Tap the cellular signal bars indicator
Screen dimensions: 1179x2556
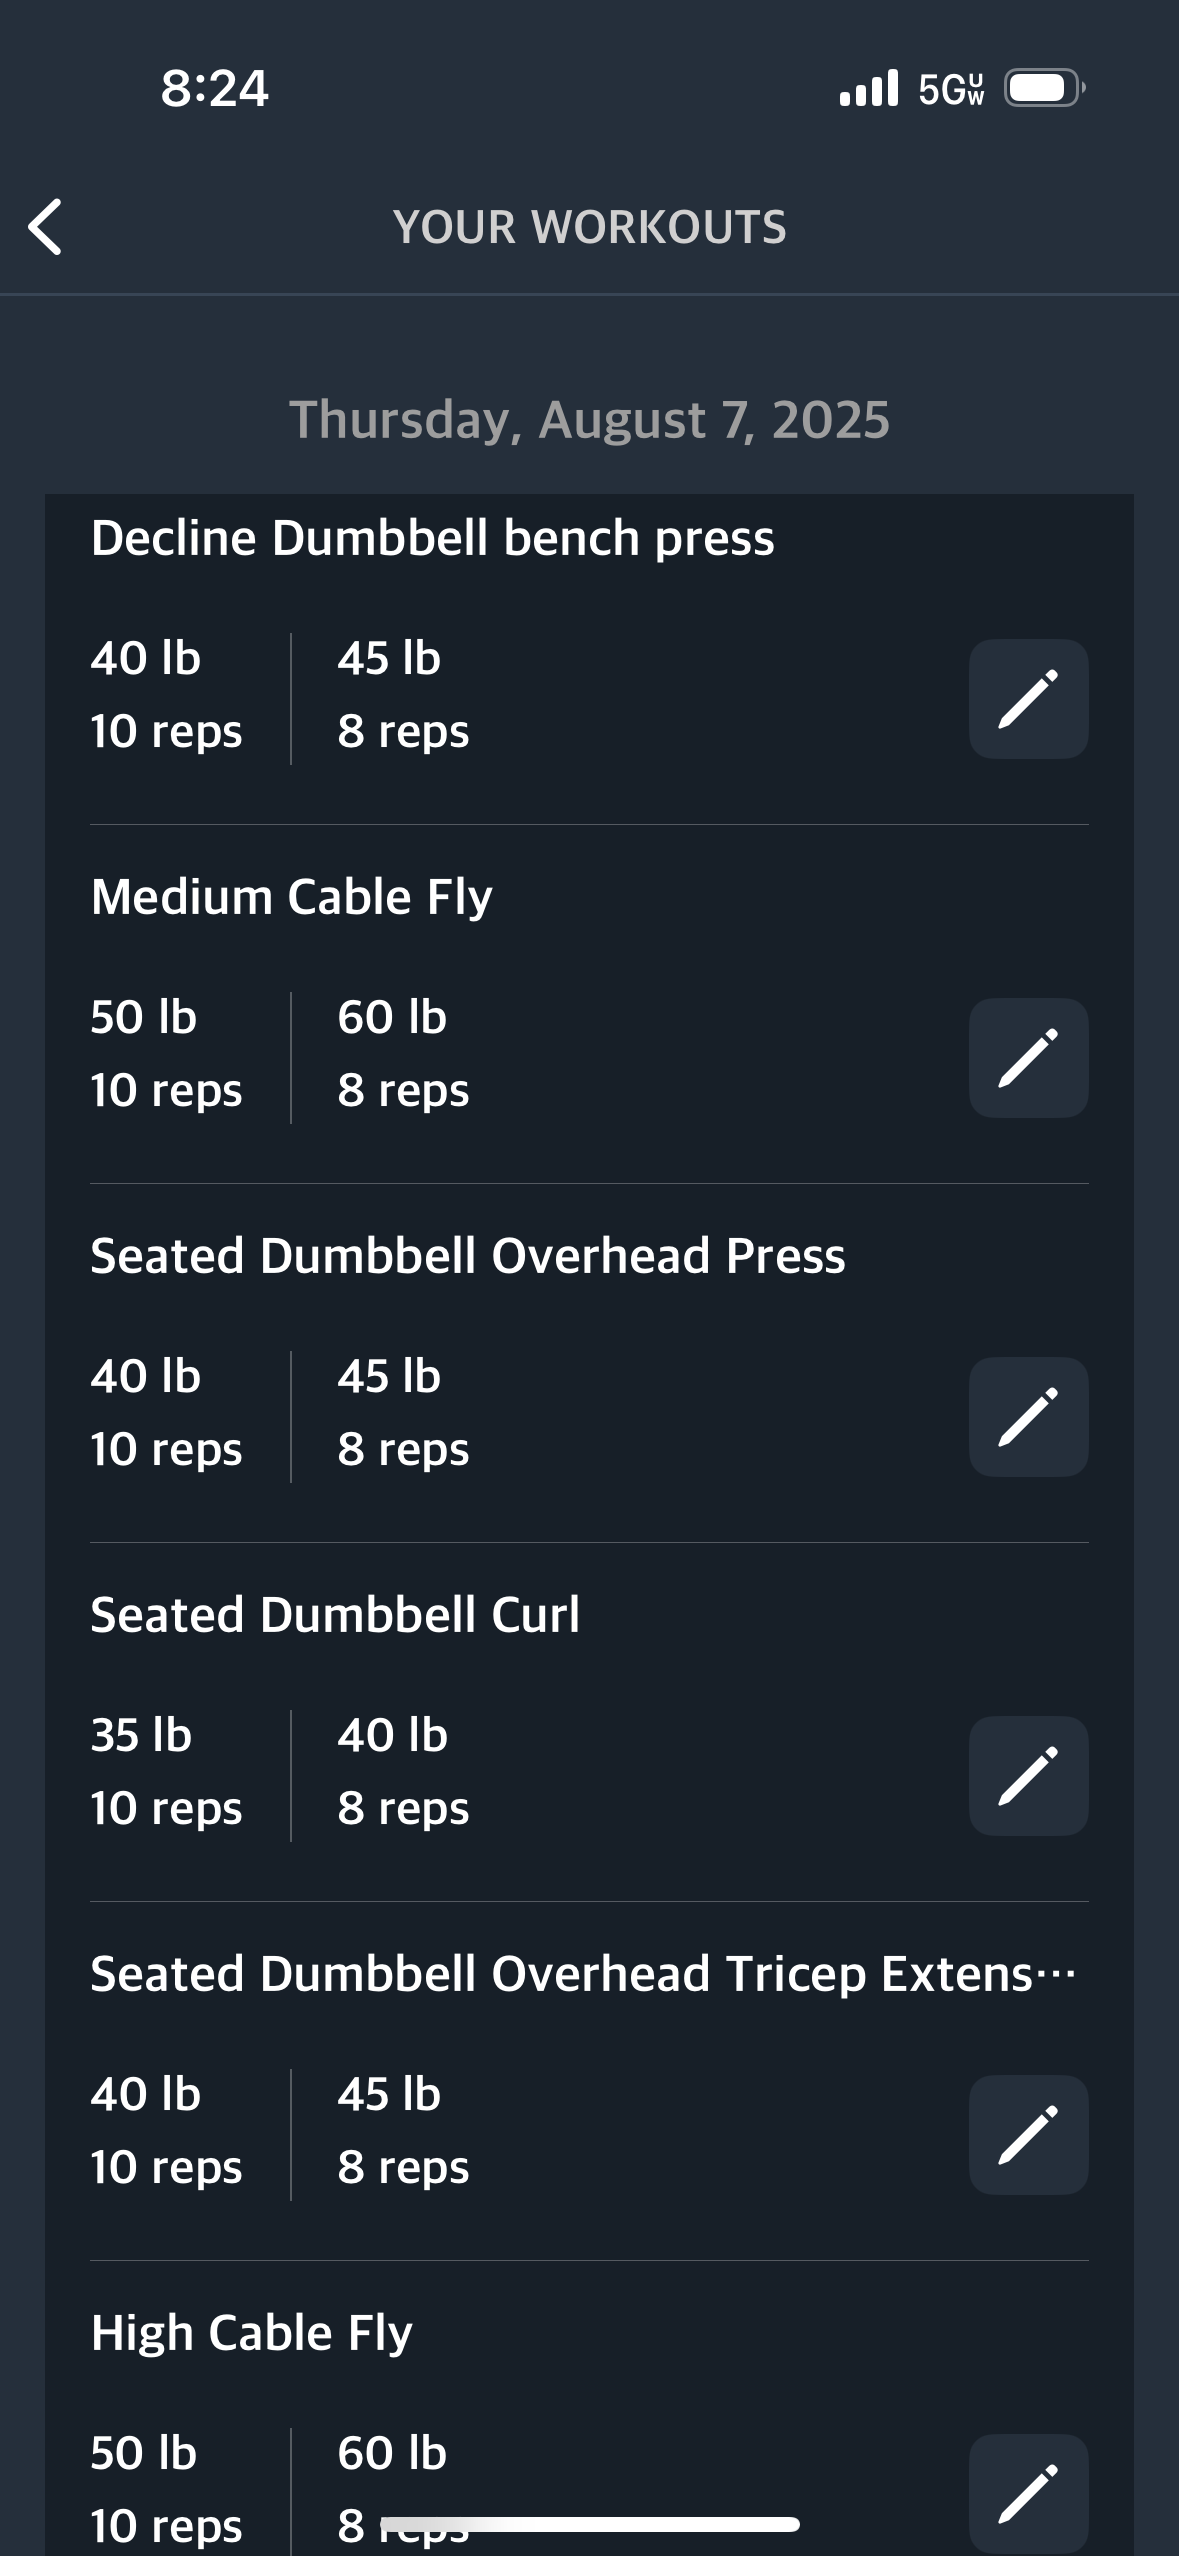pos(869,88)
